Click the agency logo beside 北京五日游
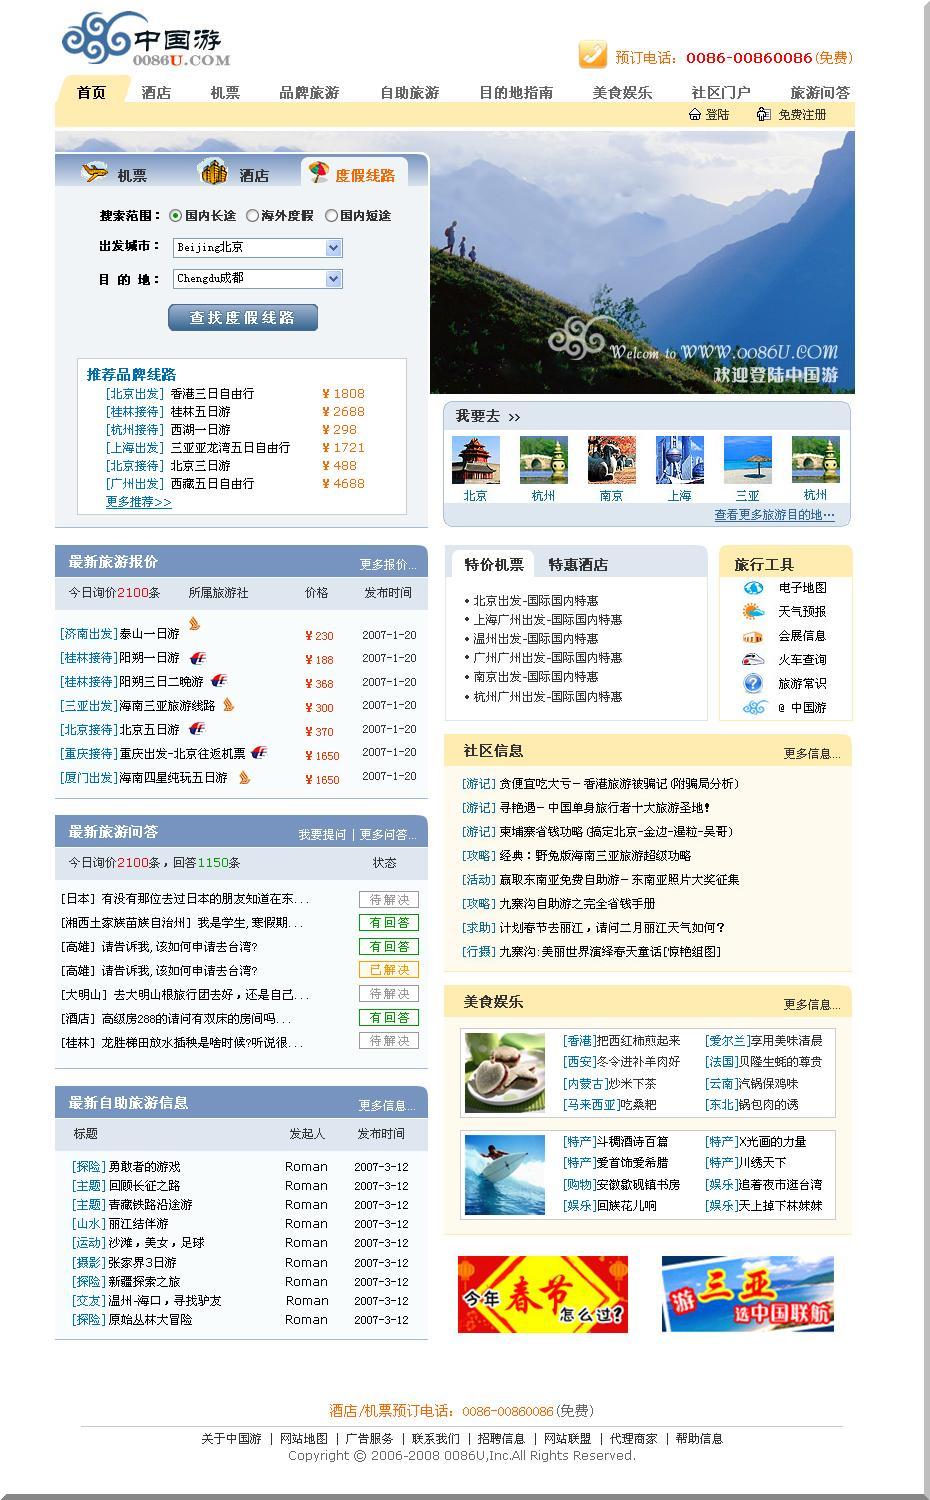930x1500 pixels. click(197, 729)
